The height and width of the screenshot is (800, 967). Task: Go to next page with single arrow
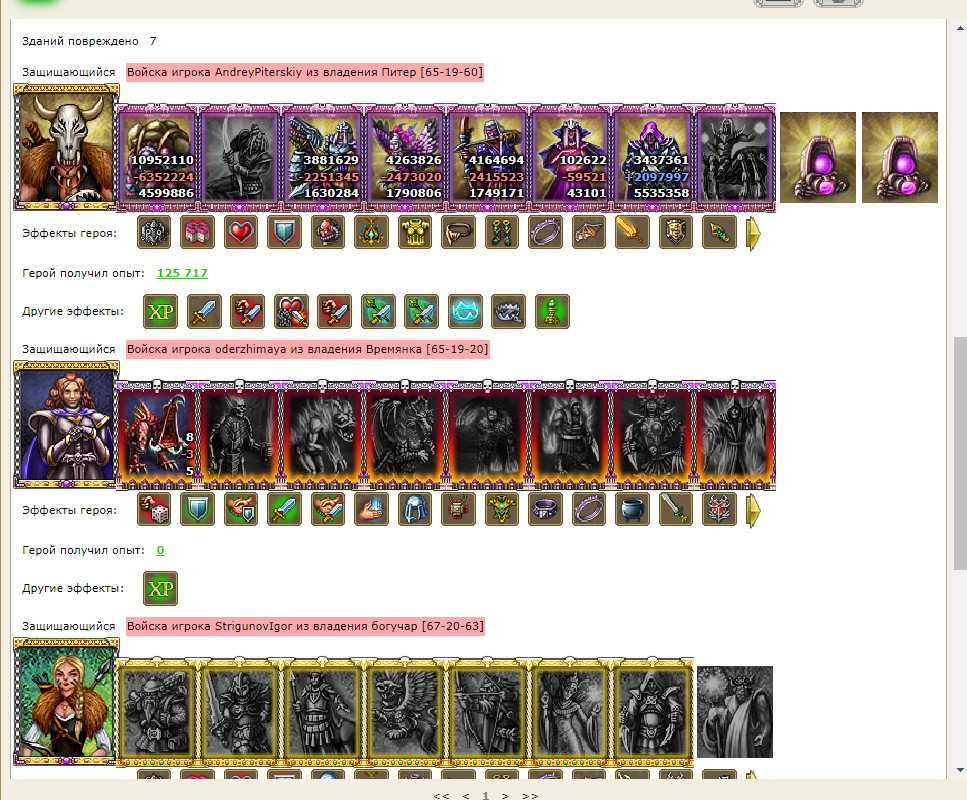(x=505, y=796)
